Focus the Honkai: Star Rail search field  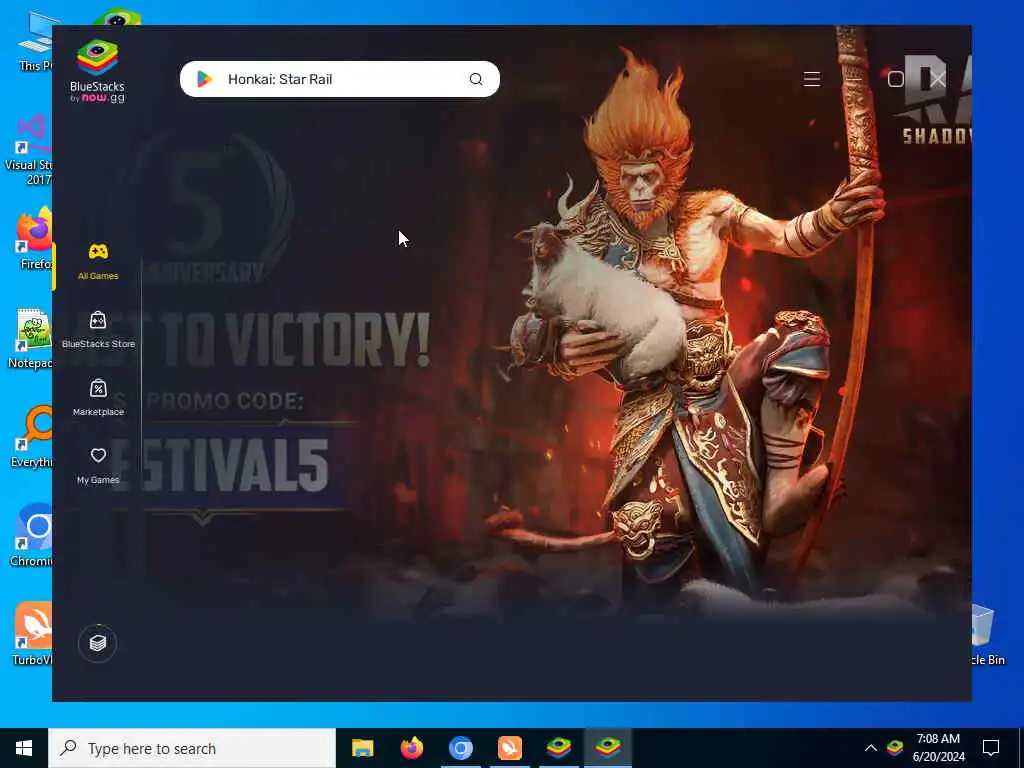point(340,79)
